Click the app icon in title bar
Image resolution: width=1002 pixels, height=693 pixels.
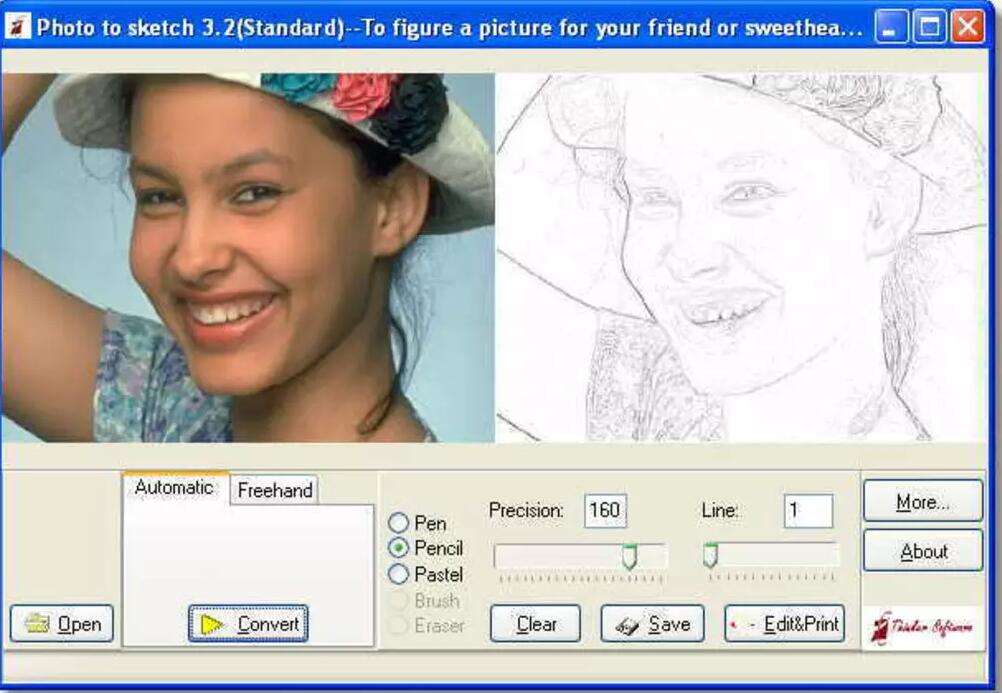click(x=17, y=27)
